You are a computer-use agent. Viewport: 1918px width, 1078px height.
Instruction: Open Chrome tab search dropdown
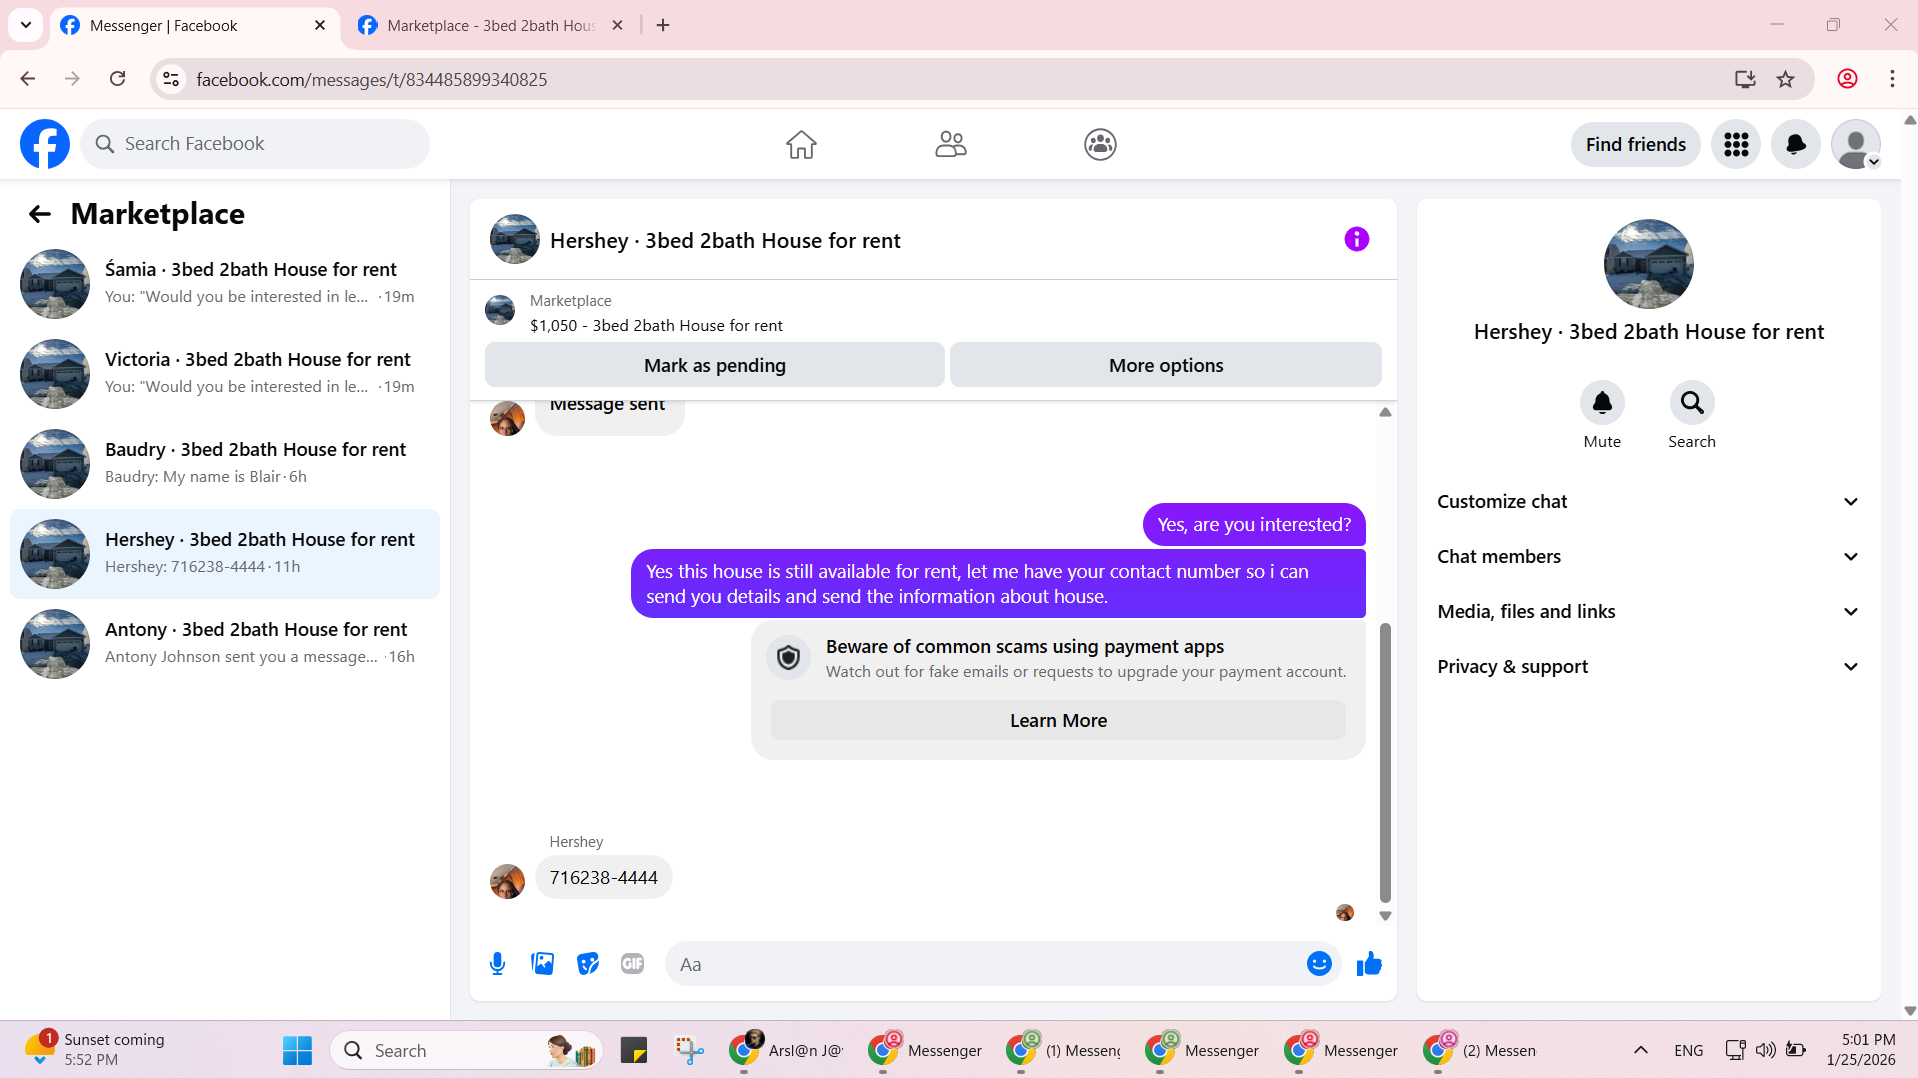tap(26, 25)
